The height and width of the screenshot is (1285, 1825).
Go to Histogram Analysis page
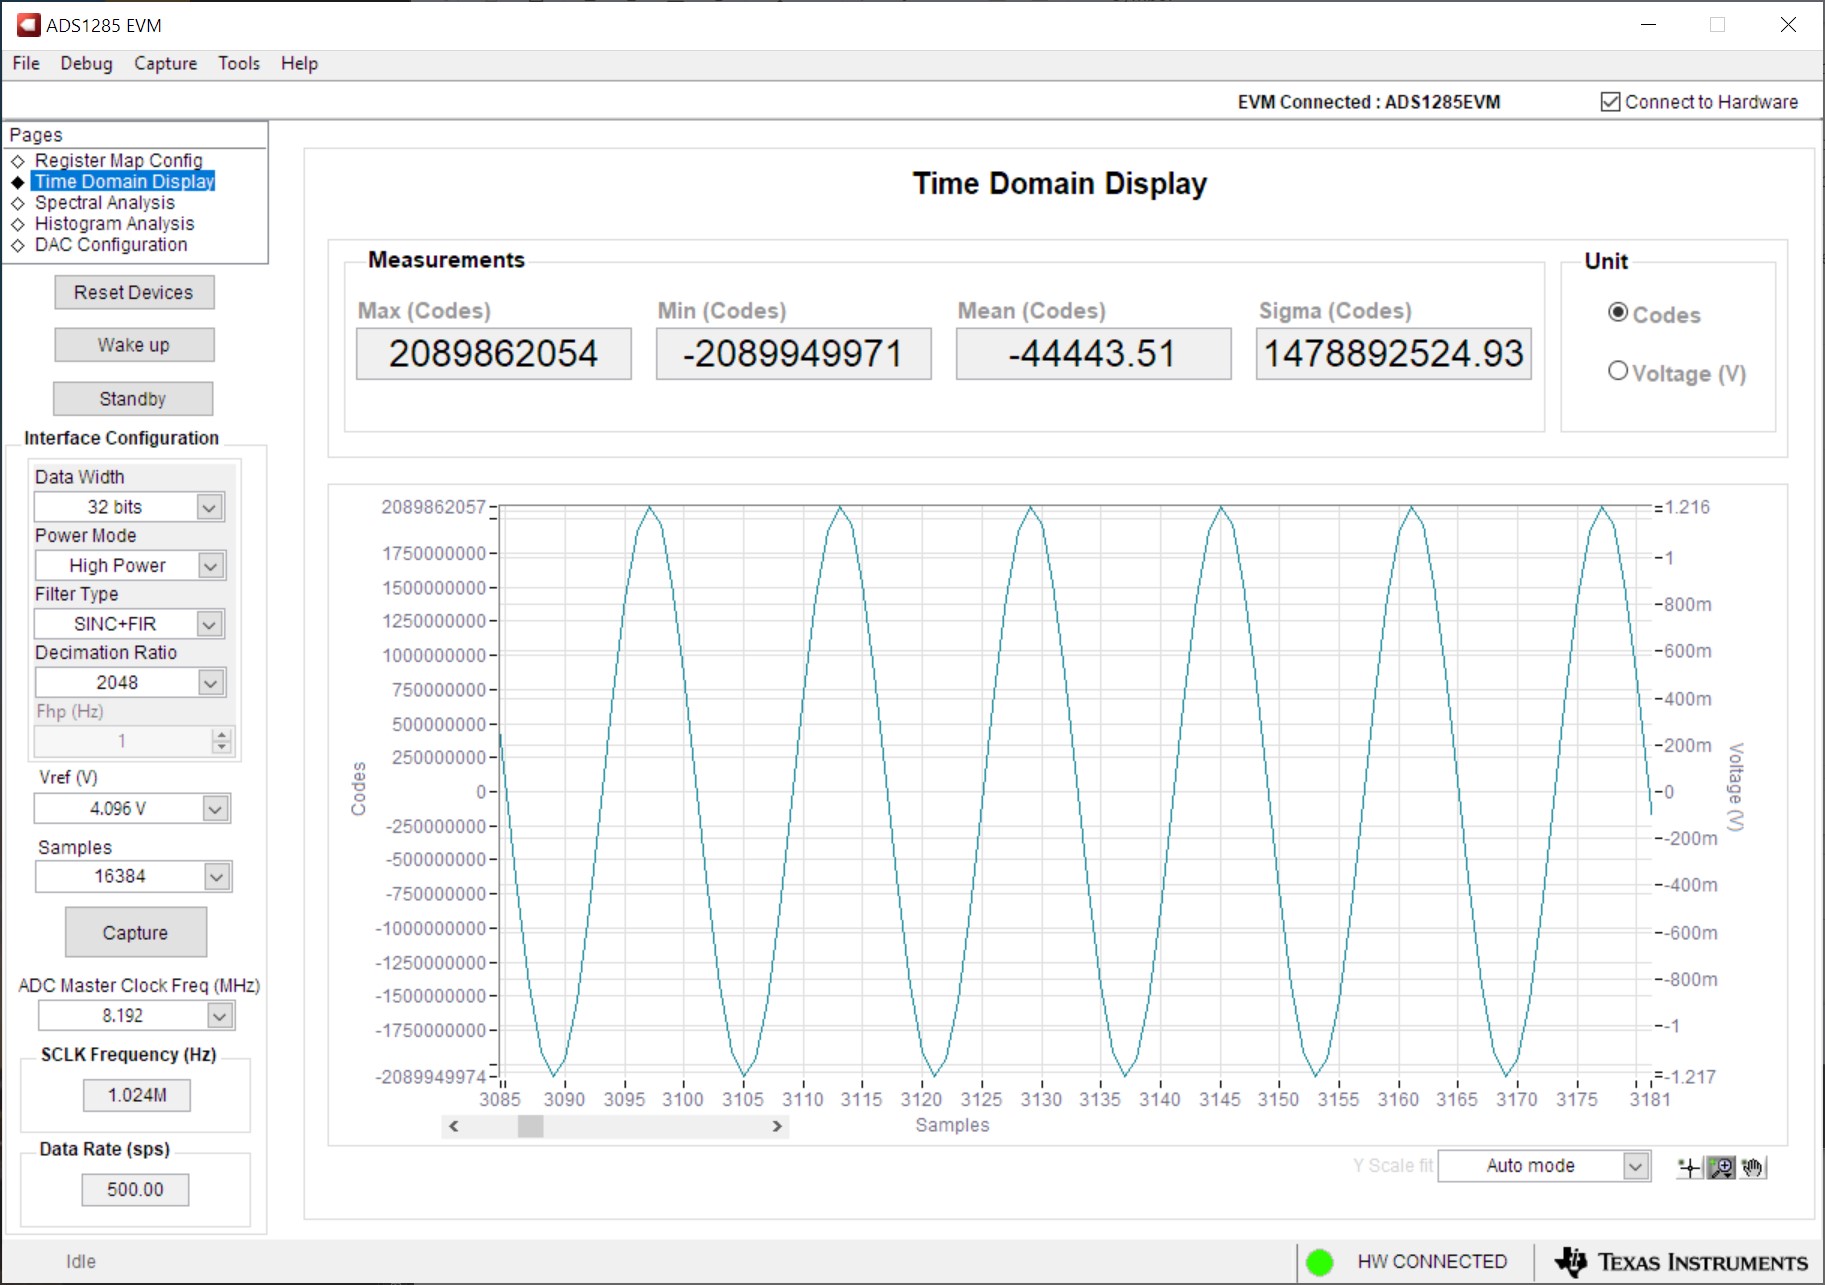(x=114, y=224)
